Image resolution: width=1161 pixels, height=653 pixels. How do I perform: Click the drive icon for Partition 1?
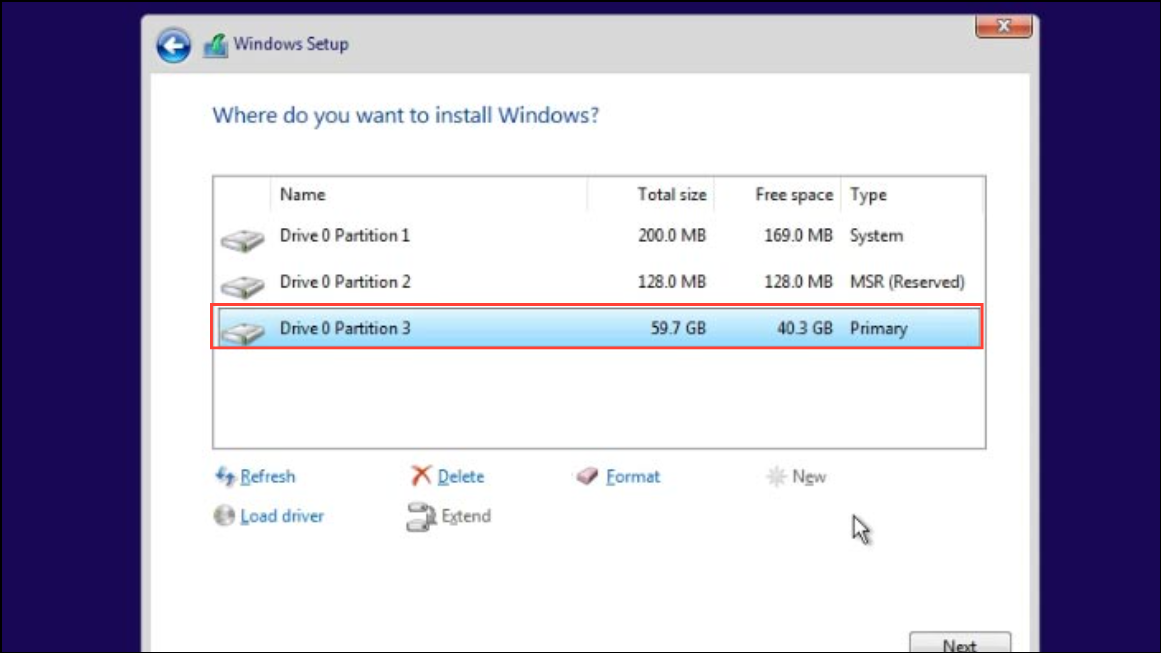[242, 240]
